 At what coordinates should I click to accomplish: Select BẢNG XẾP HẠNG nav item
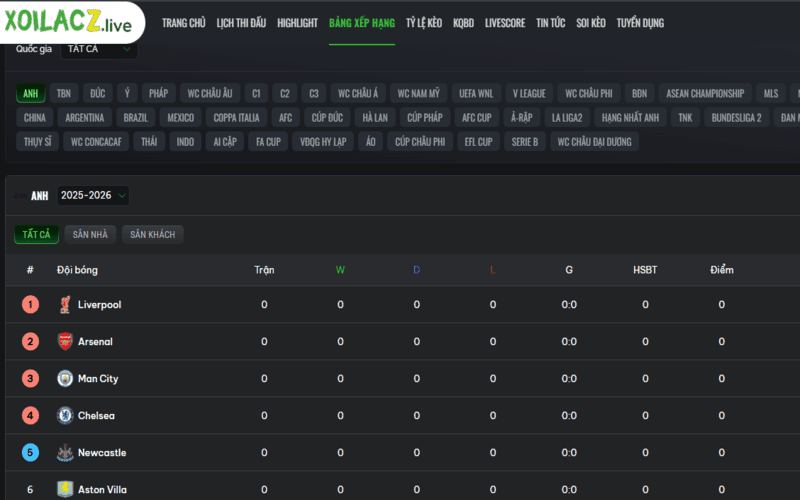[362, 23]
